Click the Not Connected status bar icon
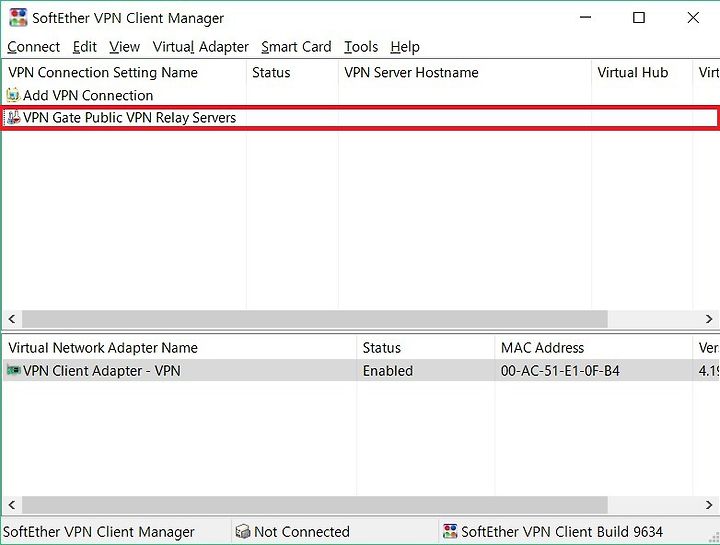The height and width of the screenshot is (545, 720). click(242, 532)
